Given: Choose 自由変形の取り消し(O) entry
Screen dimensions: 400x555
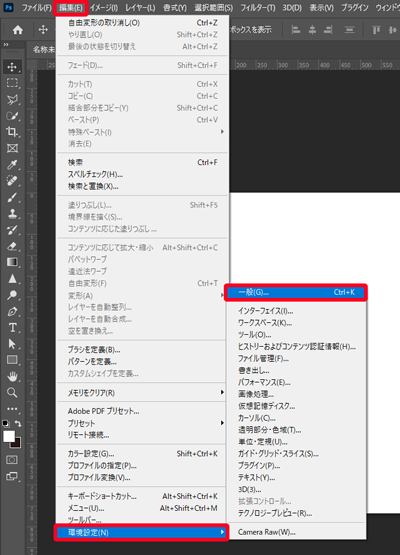Looking at the screenshot, I should (142, 23).
